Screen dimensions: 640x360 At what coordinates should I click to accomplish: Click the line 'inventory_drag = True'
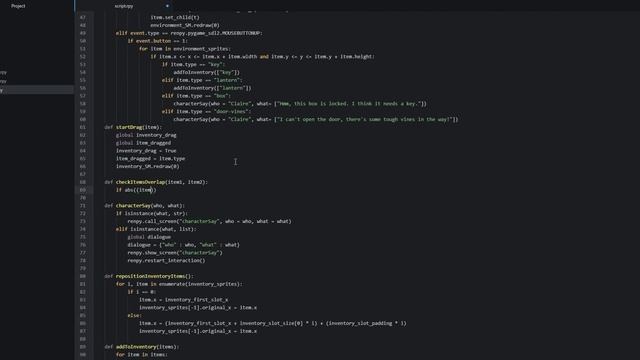click(x=146, y=151)
